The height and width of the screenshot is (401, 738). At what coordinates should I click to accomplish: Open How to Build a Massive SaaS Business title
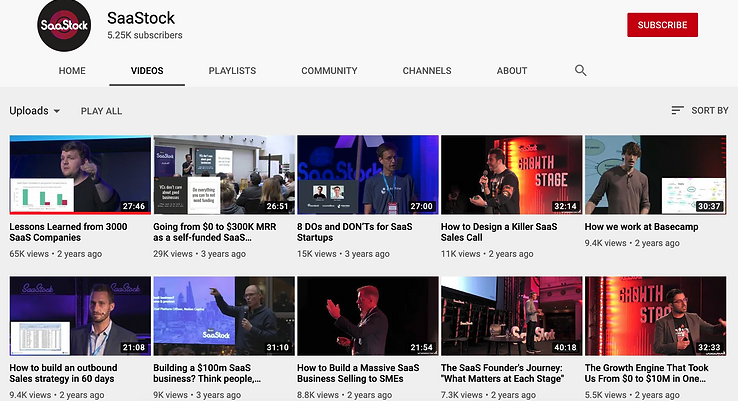358,373
